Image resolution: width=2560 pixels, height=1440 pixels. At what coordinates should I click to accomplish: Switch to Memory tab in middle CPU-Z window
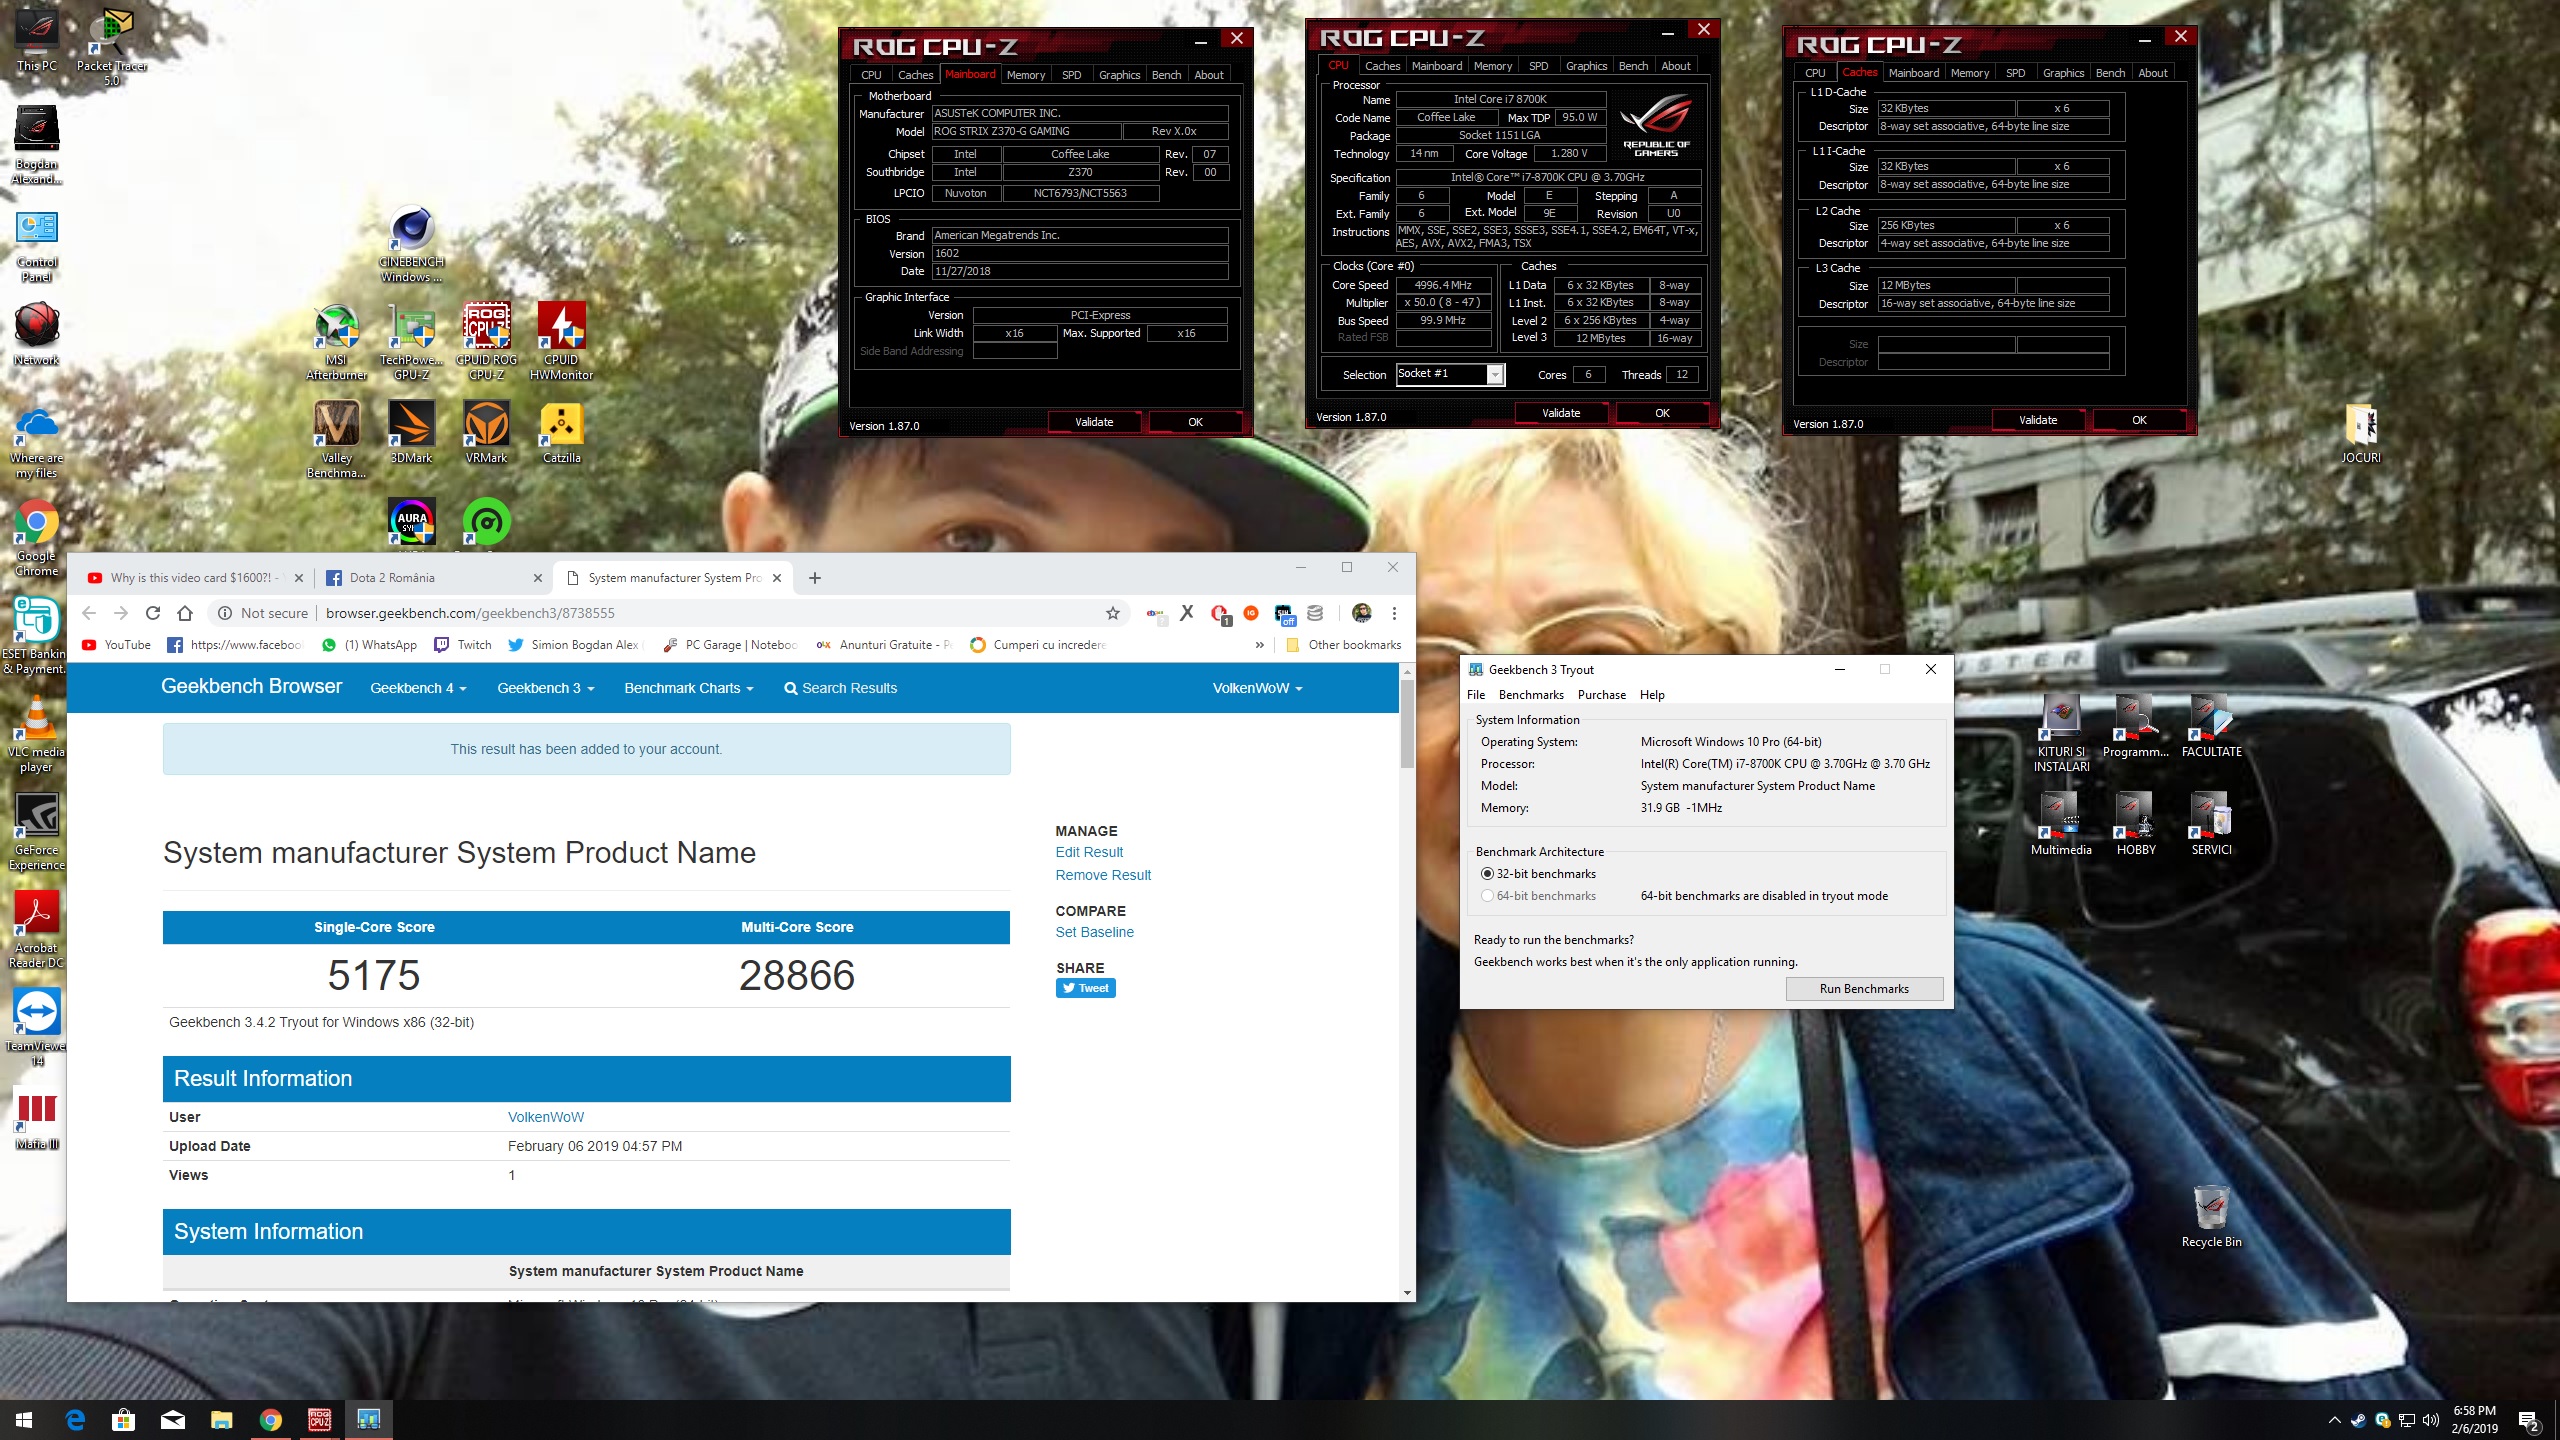click(1492, 66)
